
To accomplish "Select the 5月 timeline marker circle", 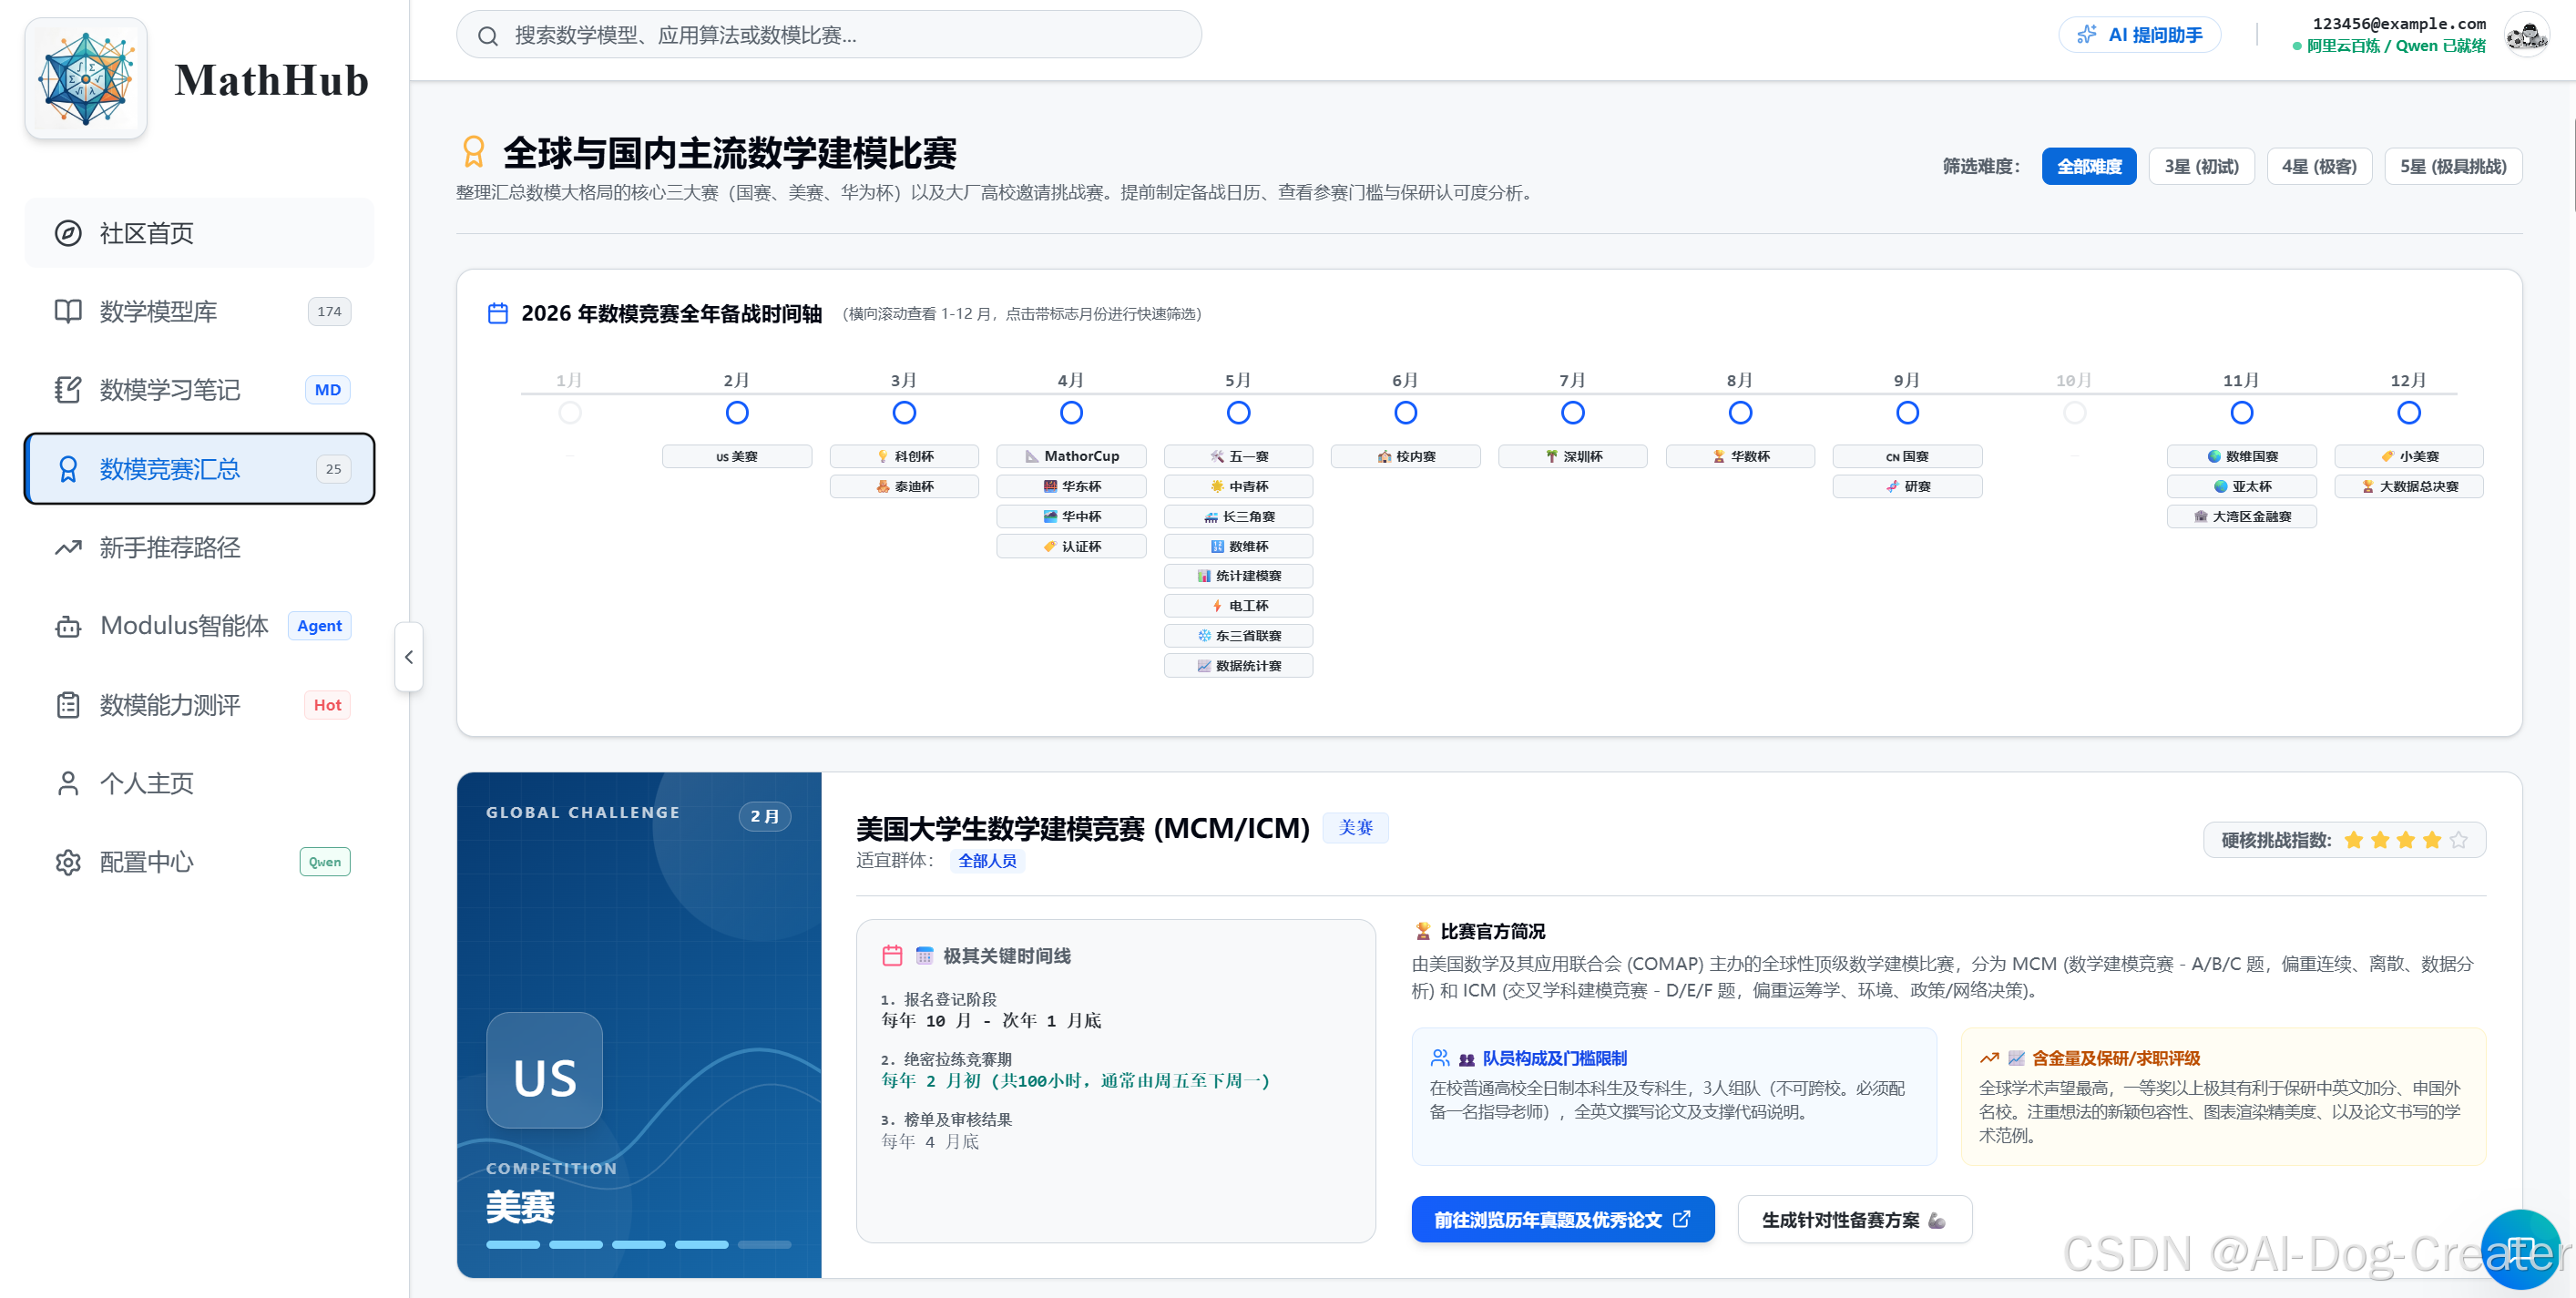I will (x=1239, y=412).
